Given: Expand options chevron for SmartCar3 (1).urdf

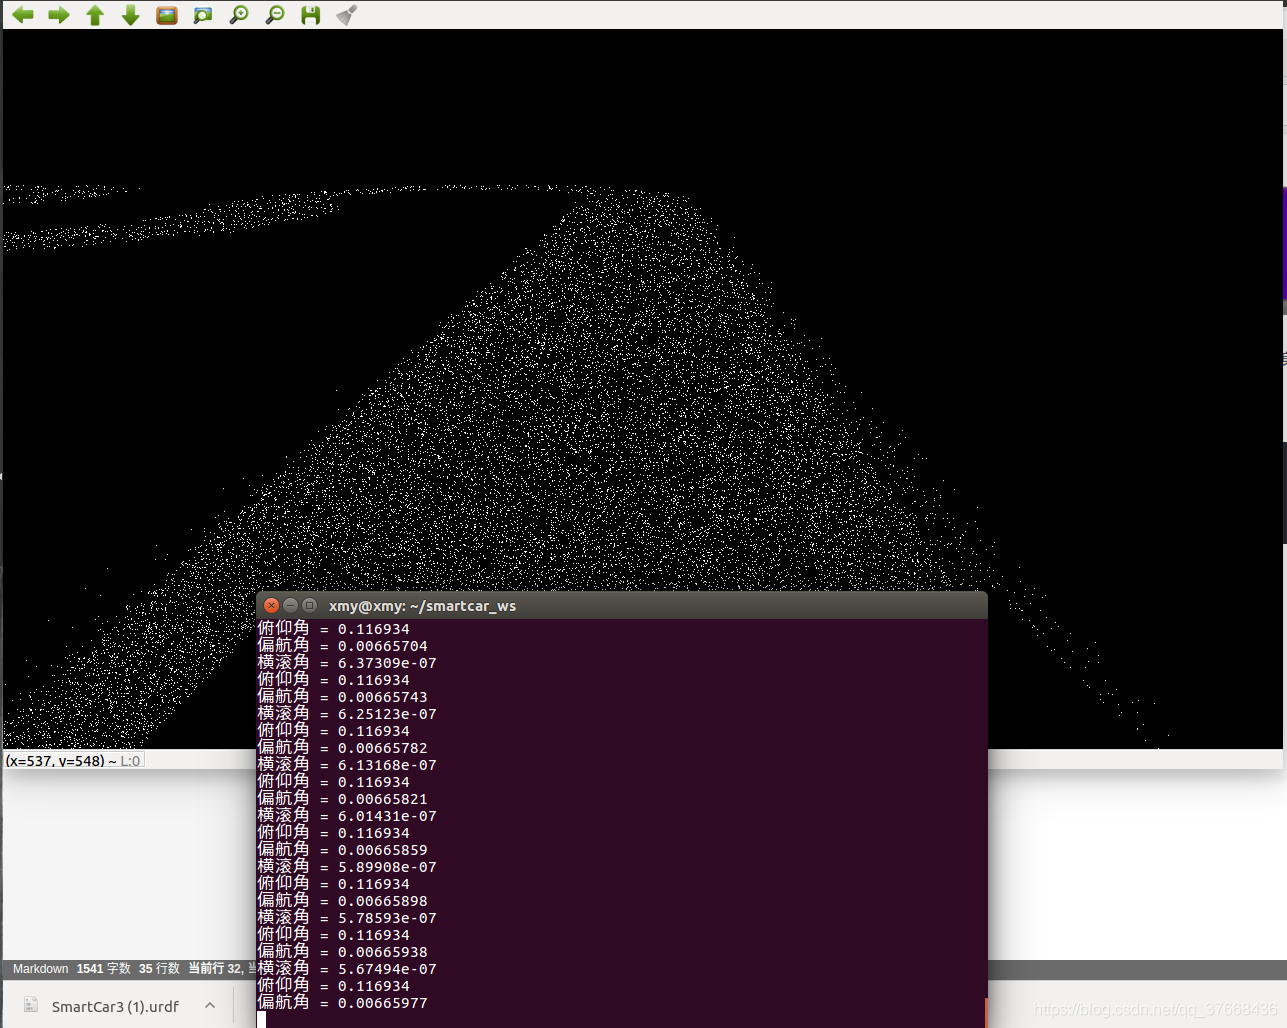Looking at the screenshot, I should pyautogui.click(x=210, y=1006).
